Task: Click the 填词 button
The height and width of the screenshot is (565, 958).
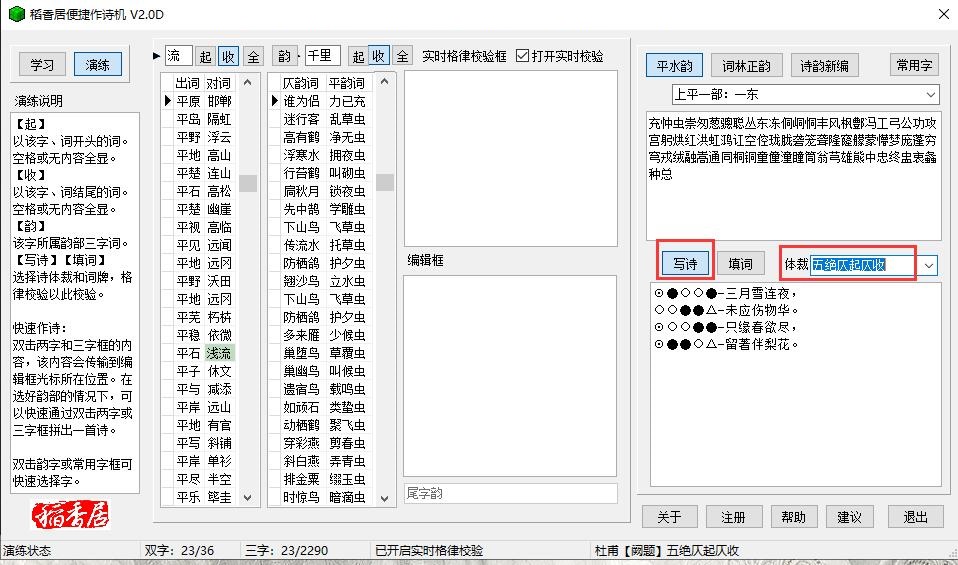Action: [x=740, y=264]
